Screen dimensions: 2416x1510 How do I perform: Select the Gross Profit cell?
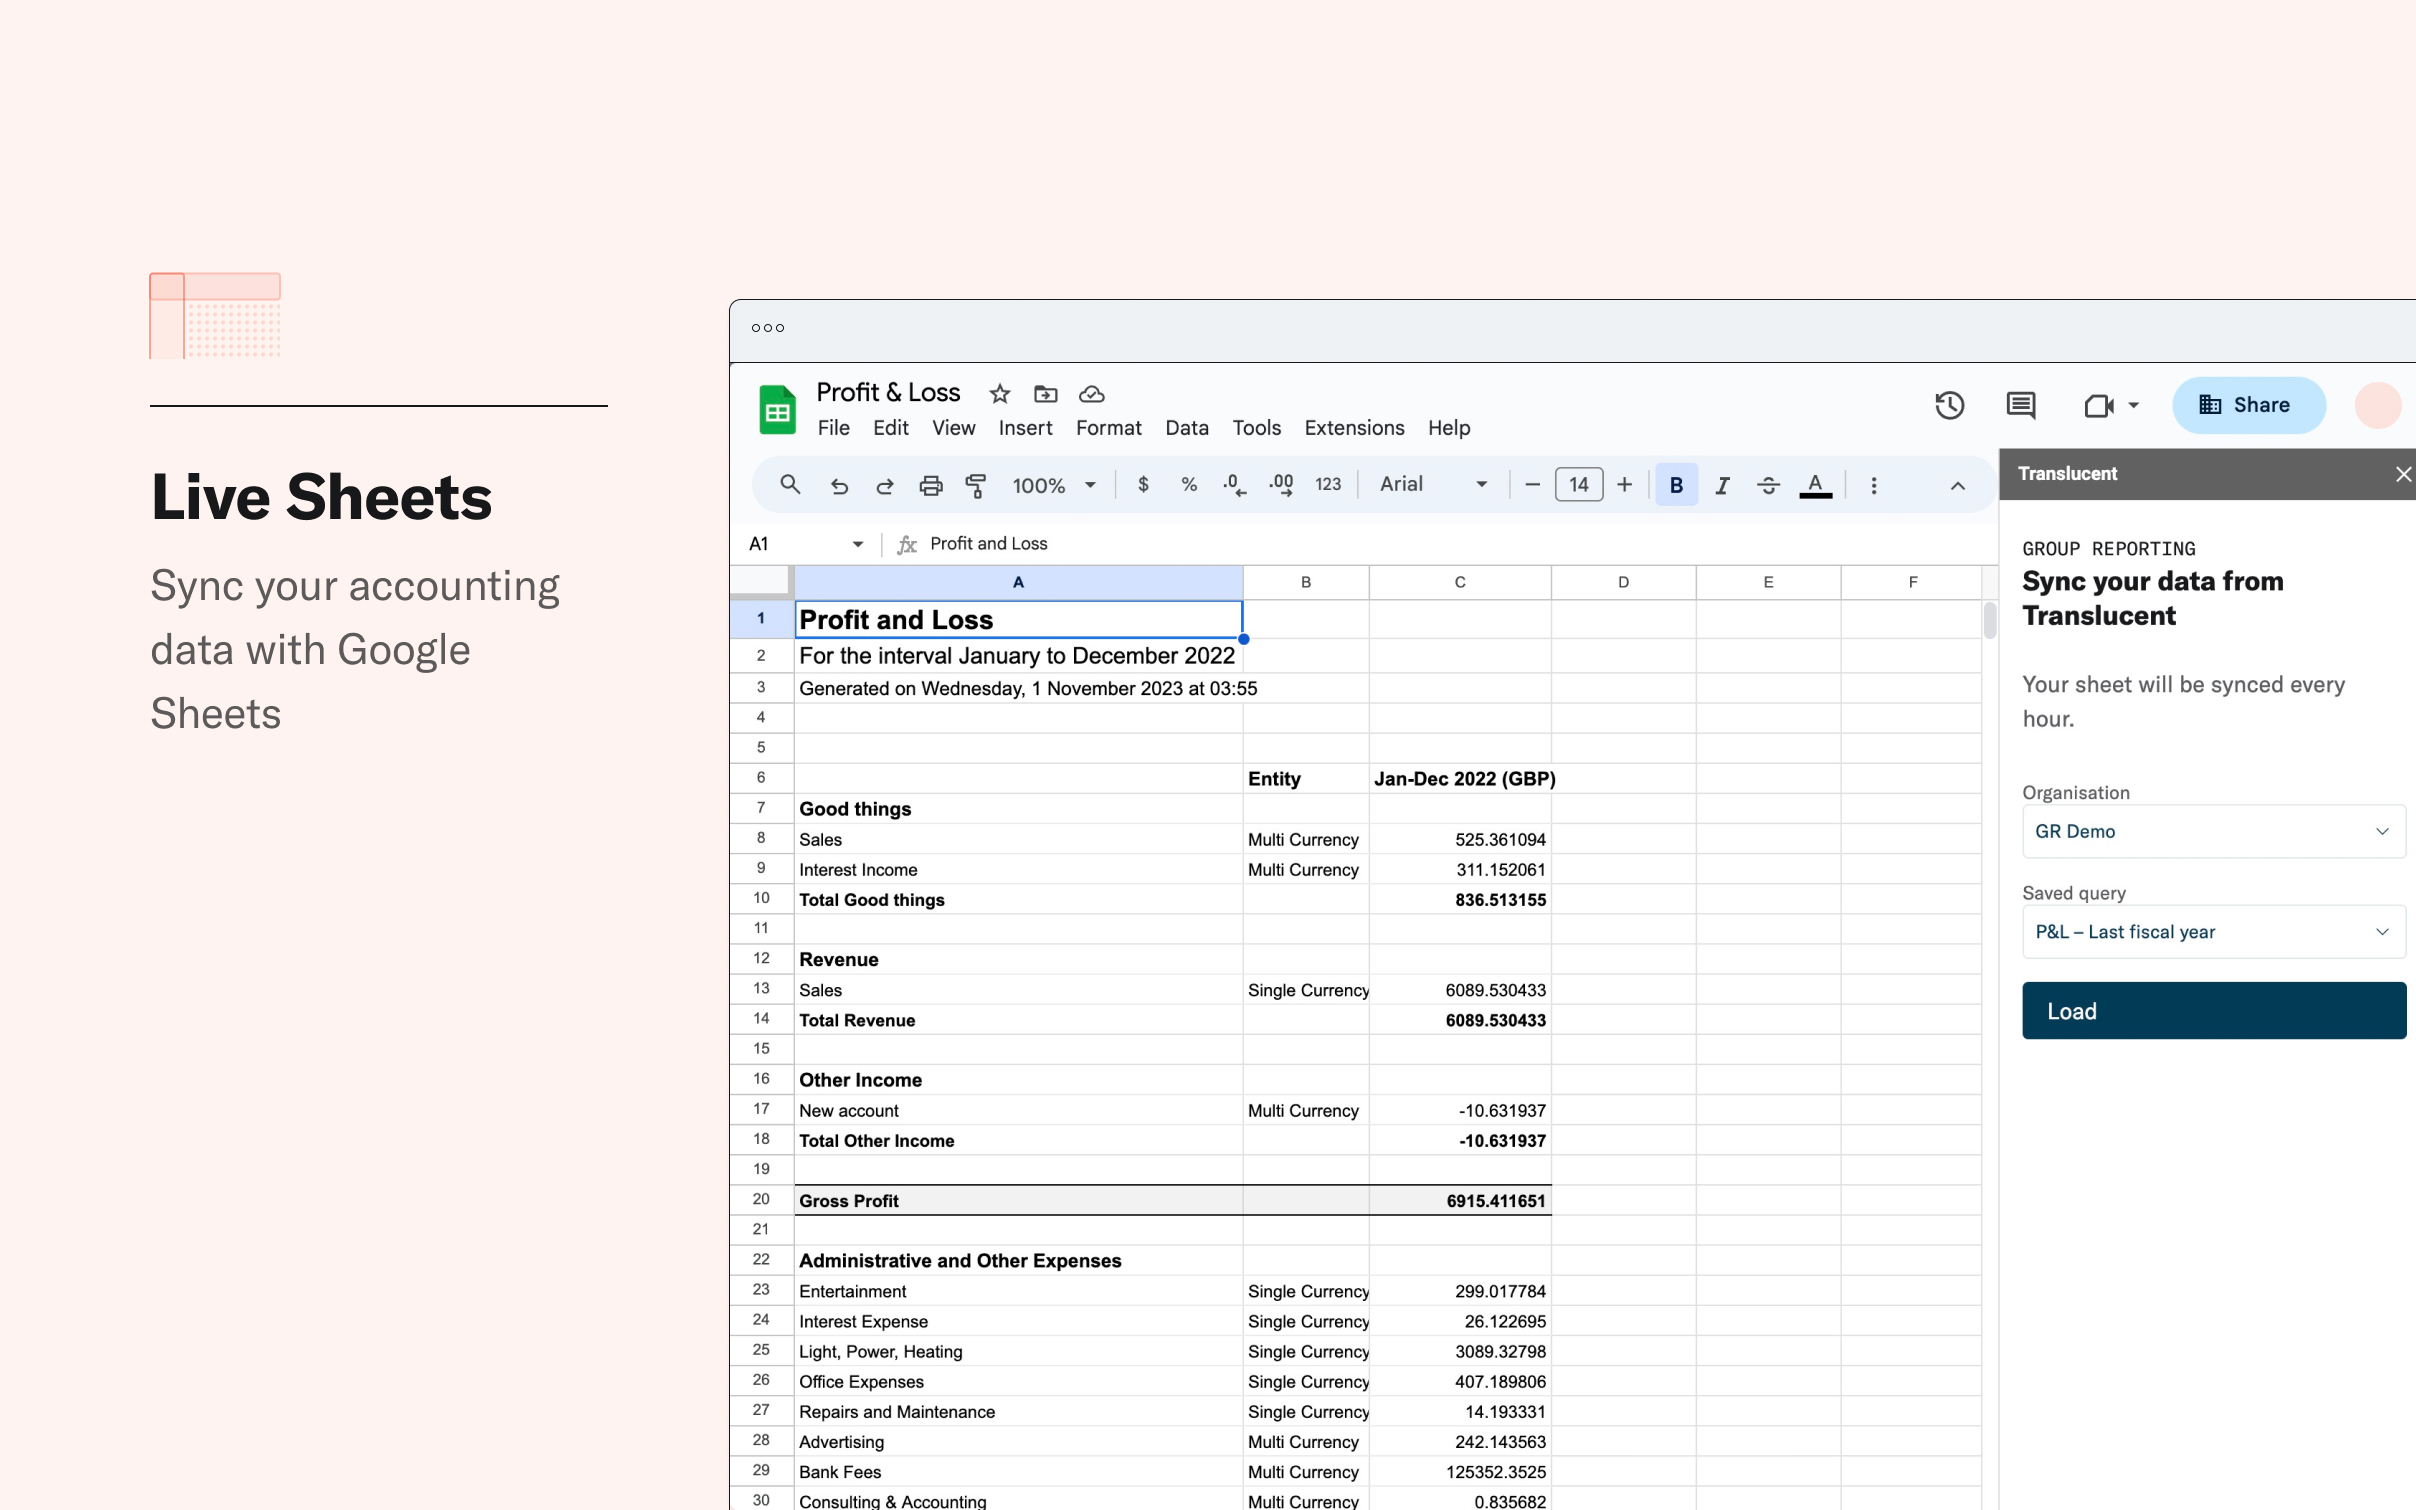(1018, 1201)
